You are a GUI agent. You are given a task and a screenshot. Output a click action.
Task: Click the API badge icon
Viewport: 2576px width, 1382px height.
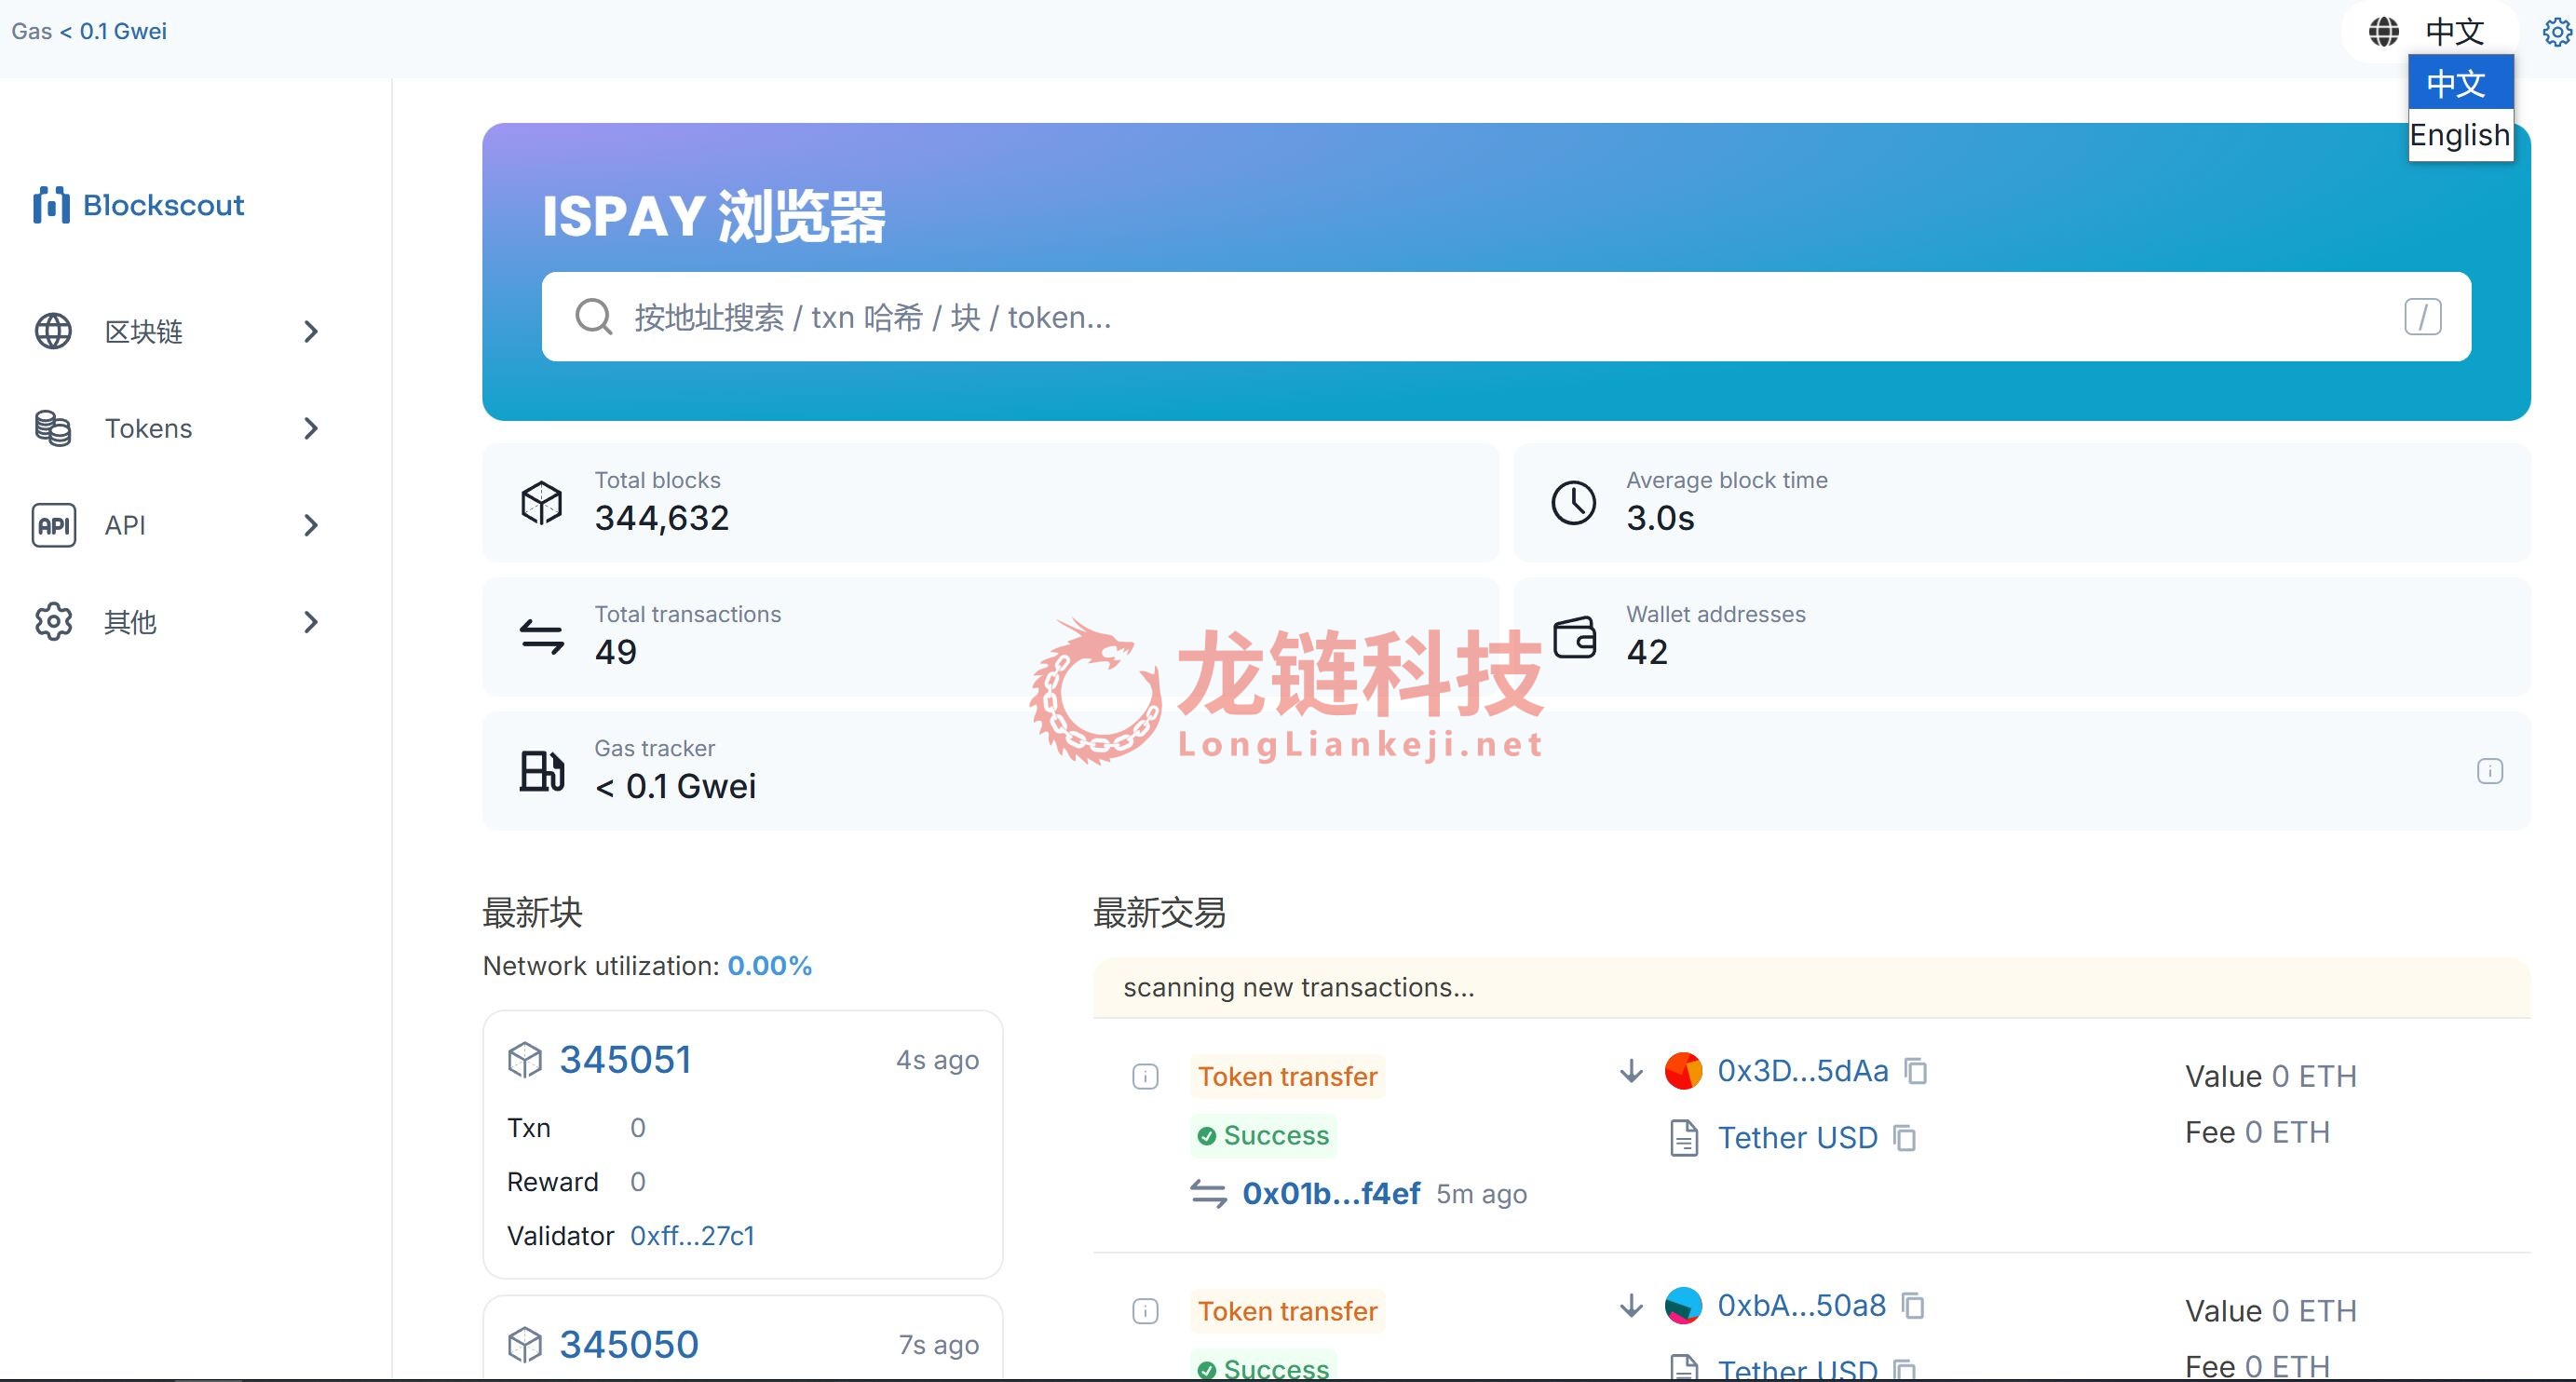point(53,525)
